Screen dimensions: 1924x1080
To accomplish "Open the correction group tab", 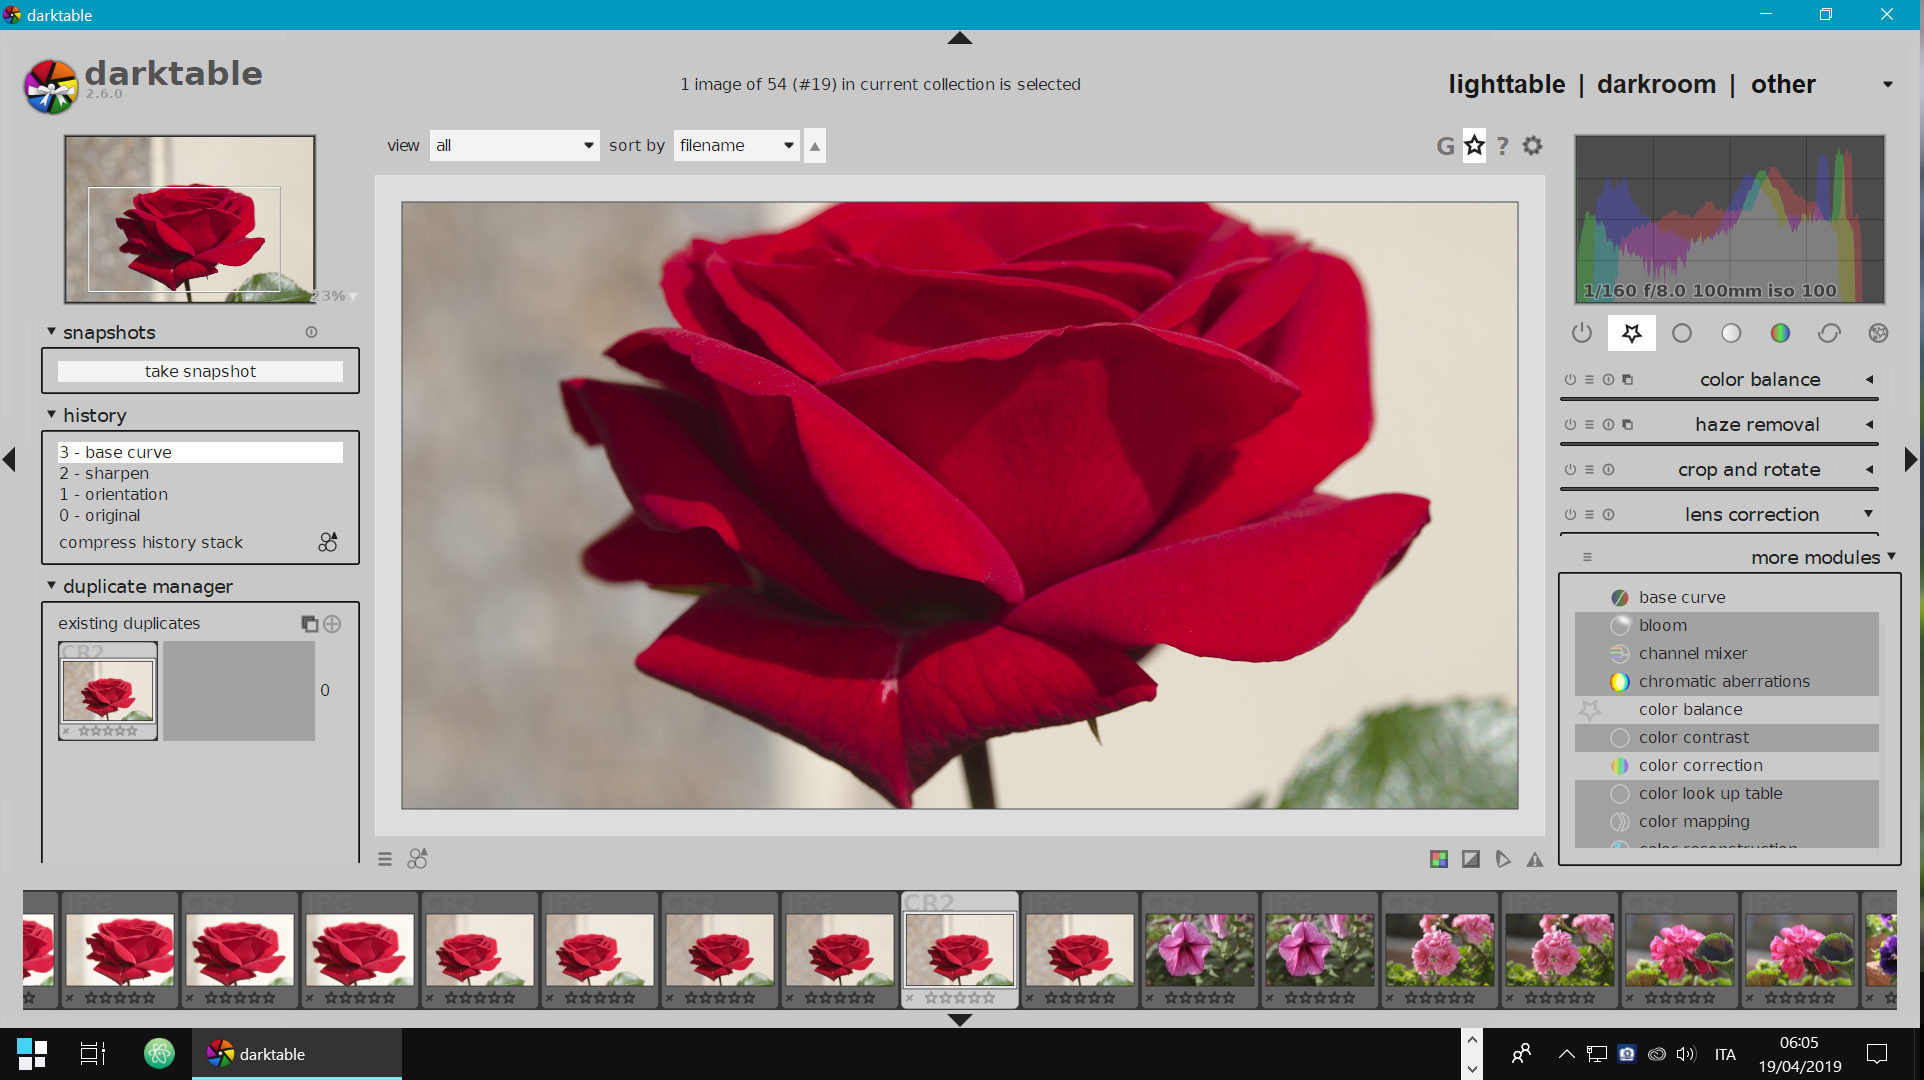I will pos(1829,333).
